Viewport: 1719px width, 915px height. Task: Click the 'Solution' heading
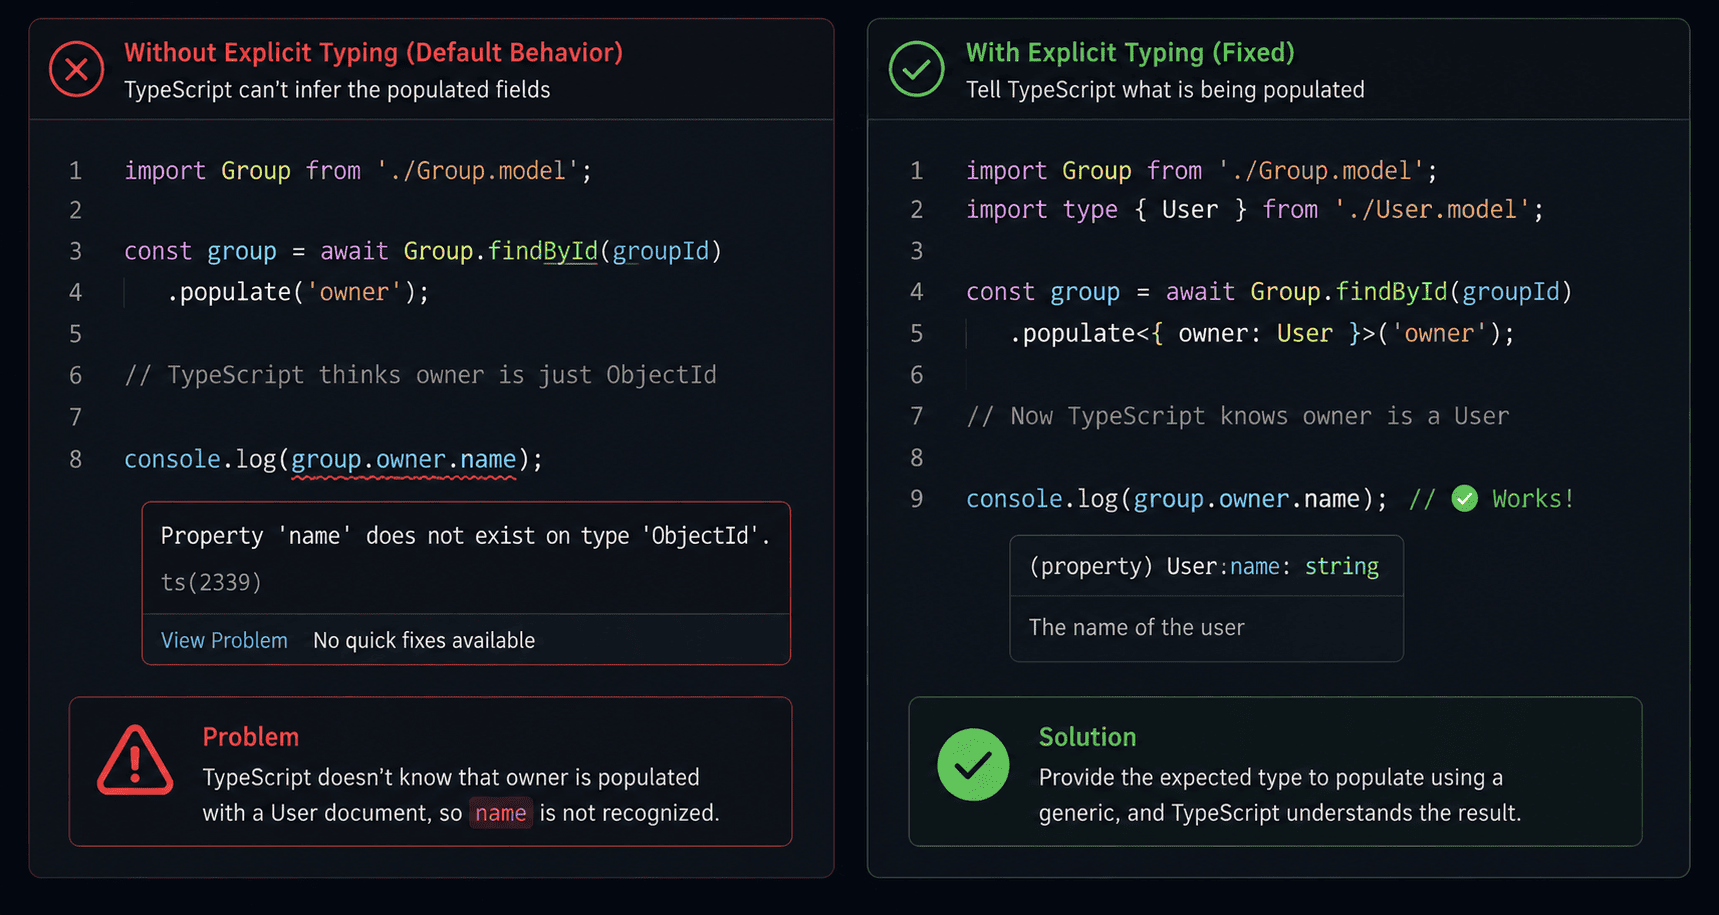(x=1087, y=737)
